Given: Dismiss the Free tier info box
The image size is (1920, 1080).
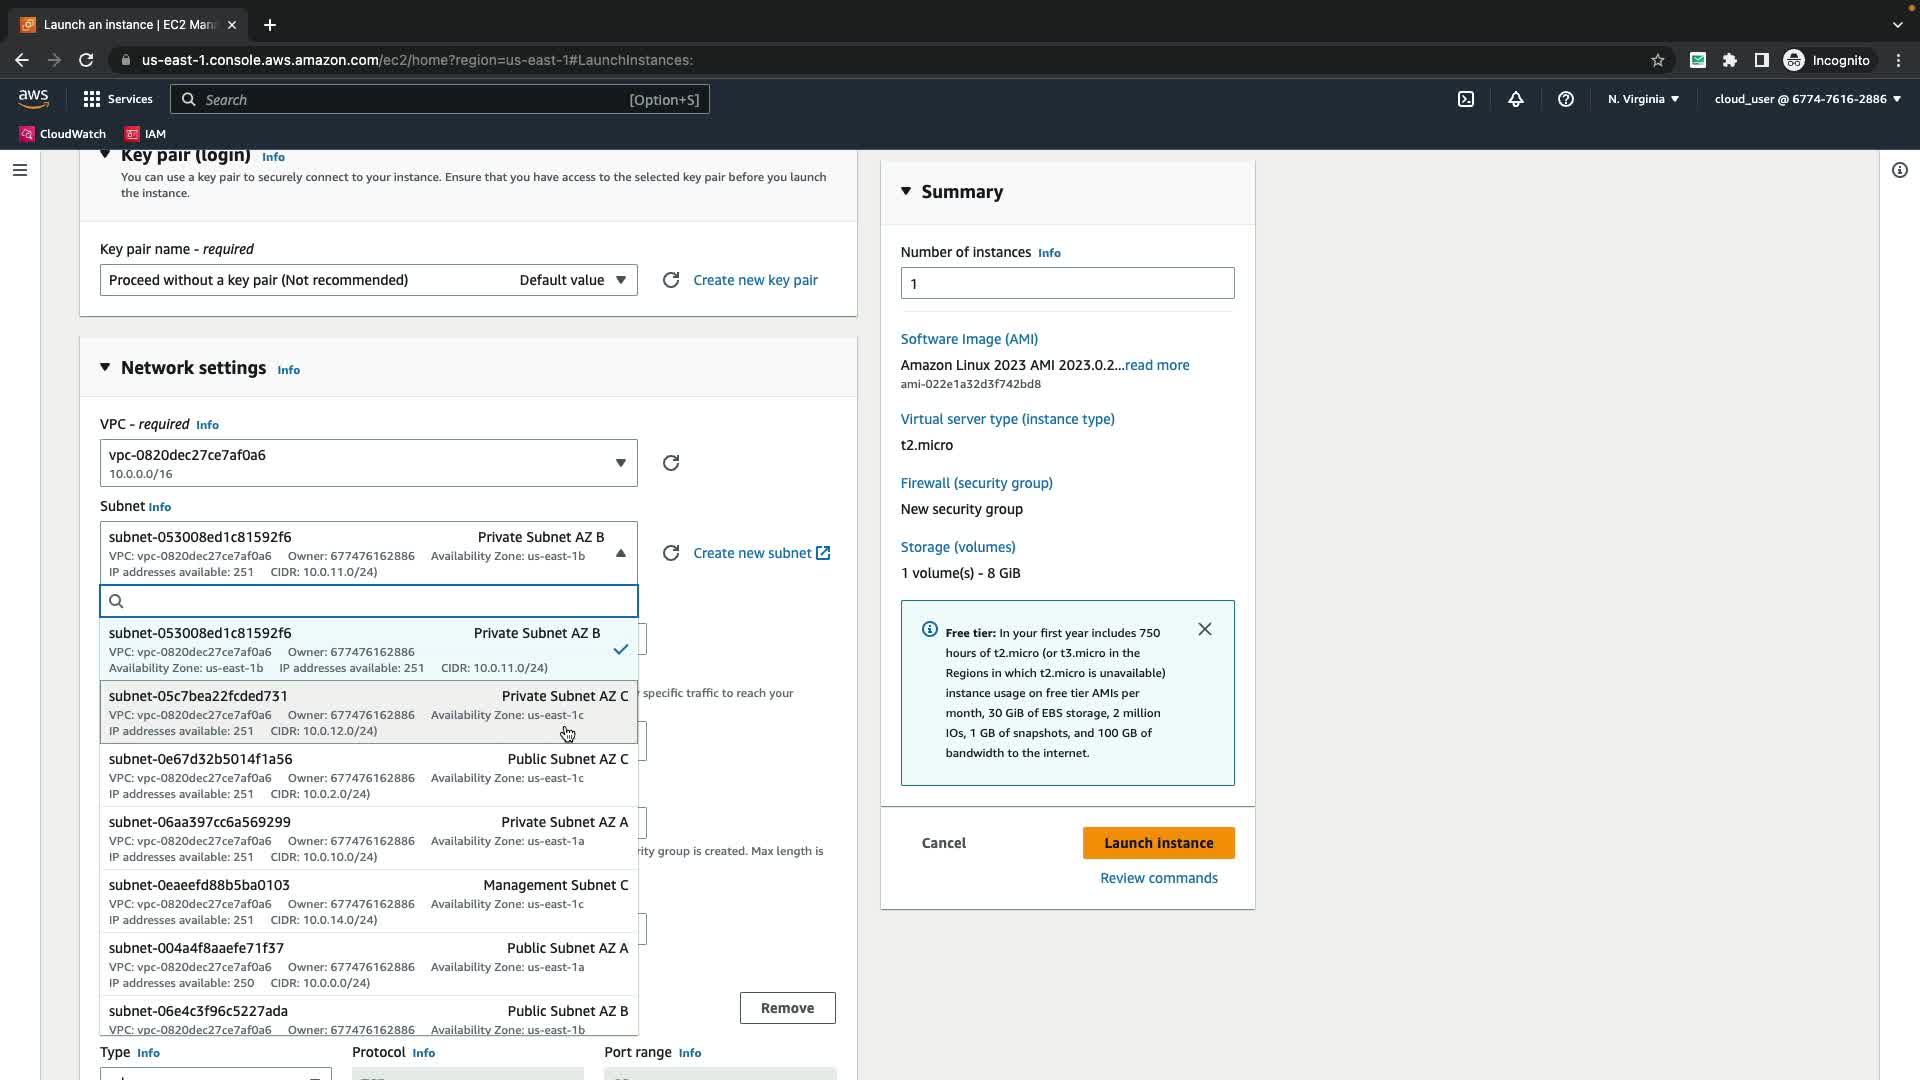Looking at the screenshot, I should coord(1205,629).
